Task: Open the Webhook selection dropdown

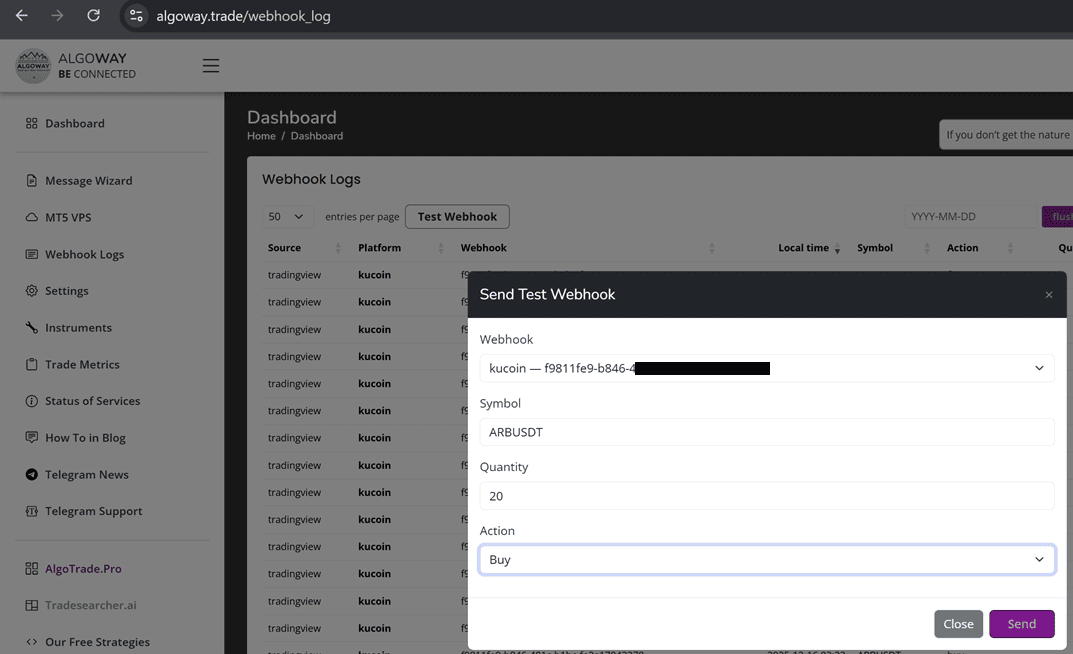Action: 766,368
